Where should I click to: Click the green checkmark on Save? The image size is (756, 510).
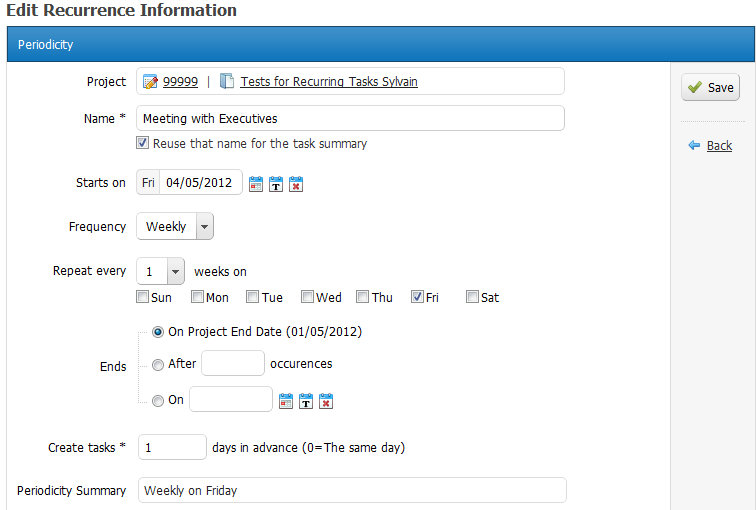(x=695, y=87)
